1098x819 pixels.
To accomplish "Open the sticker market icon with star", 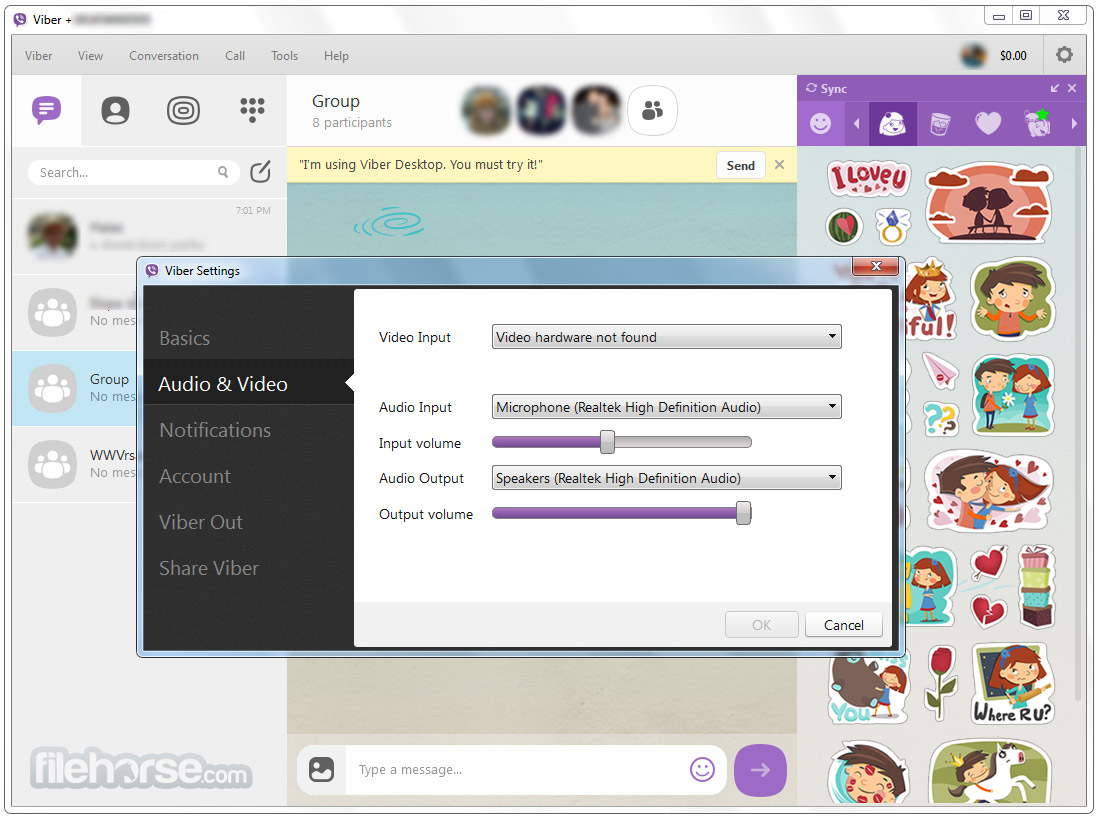I will pyautogui.click(x=1037, y=123).
